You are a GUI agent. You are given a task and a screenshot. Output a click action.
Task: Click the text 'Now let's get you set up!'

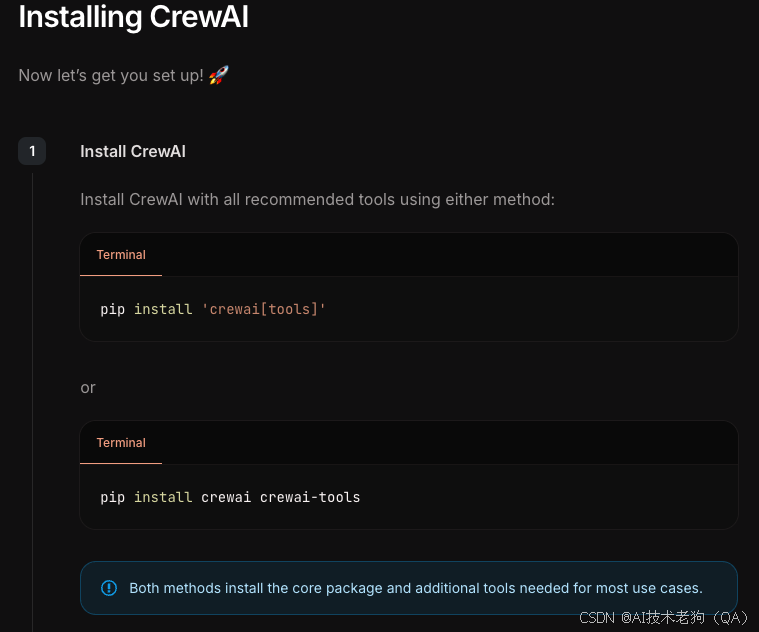pos(111,75)
